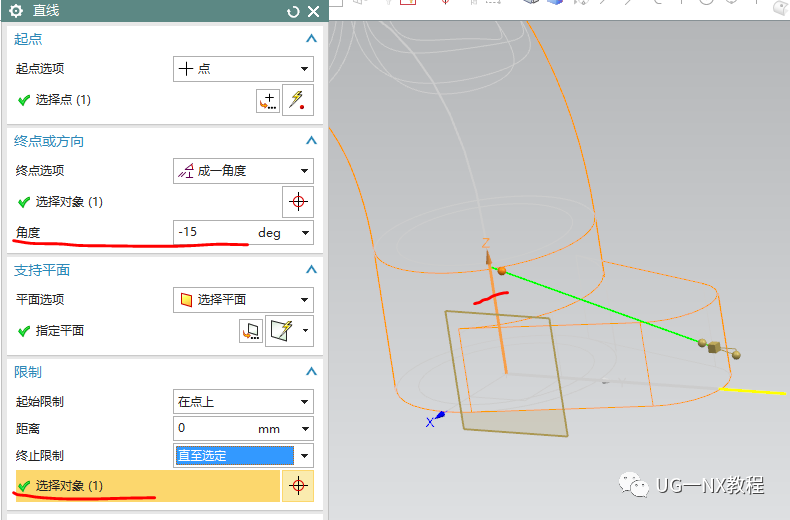Open the 距离 mm dropdown arrow
The image size is (790, 520).
tap(305, 429)
